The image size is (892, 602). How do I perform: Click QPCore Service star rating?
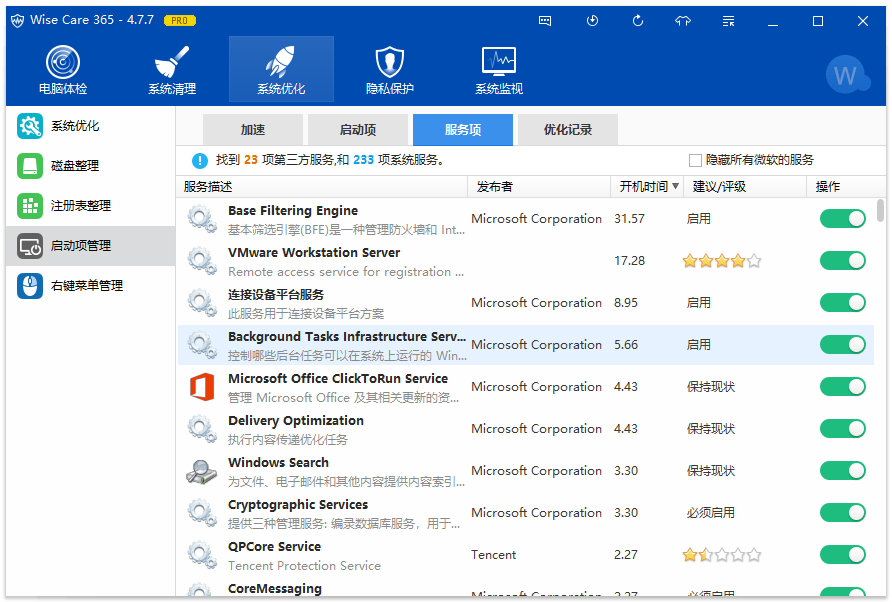tap(722, 555)
